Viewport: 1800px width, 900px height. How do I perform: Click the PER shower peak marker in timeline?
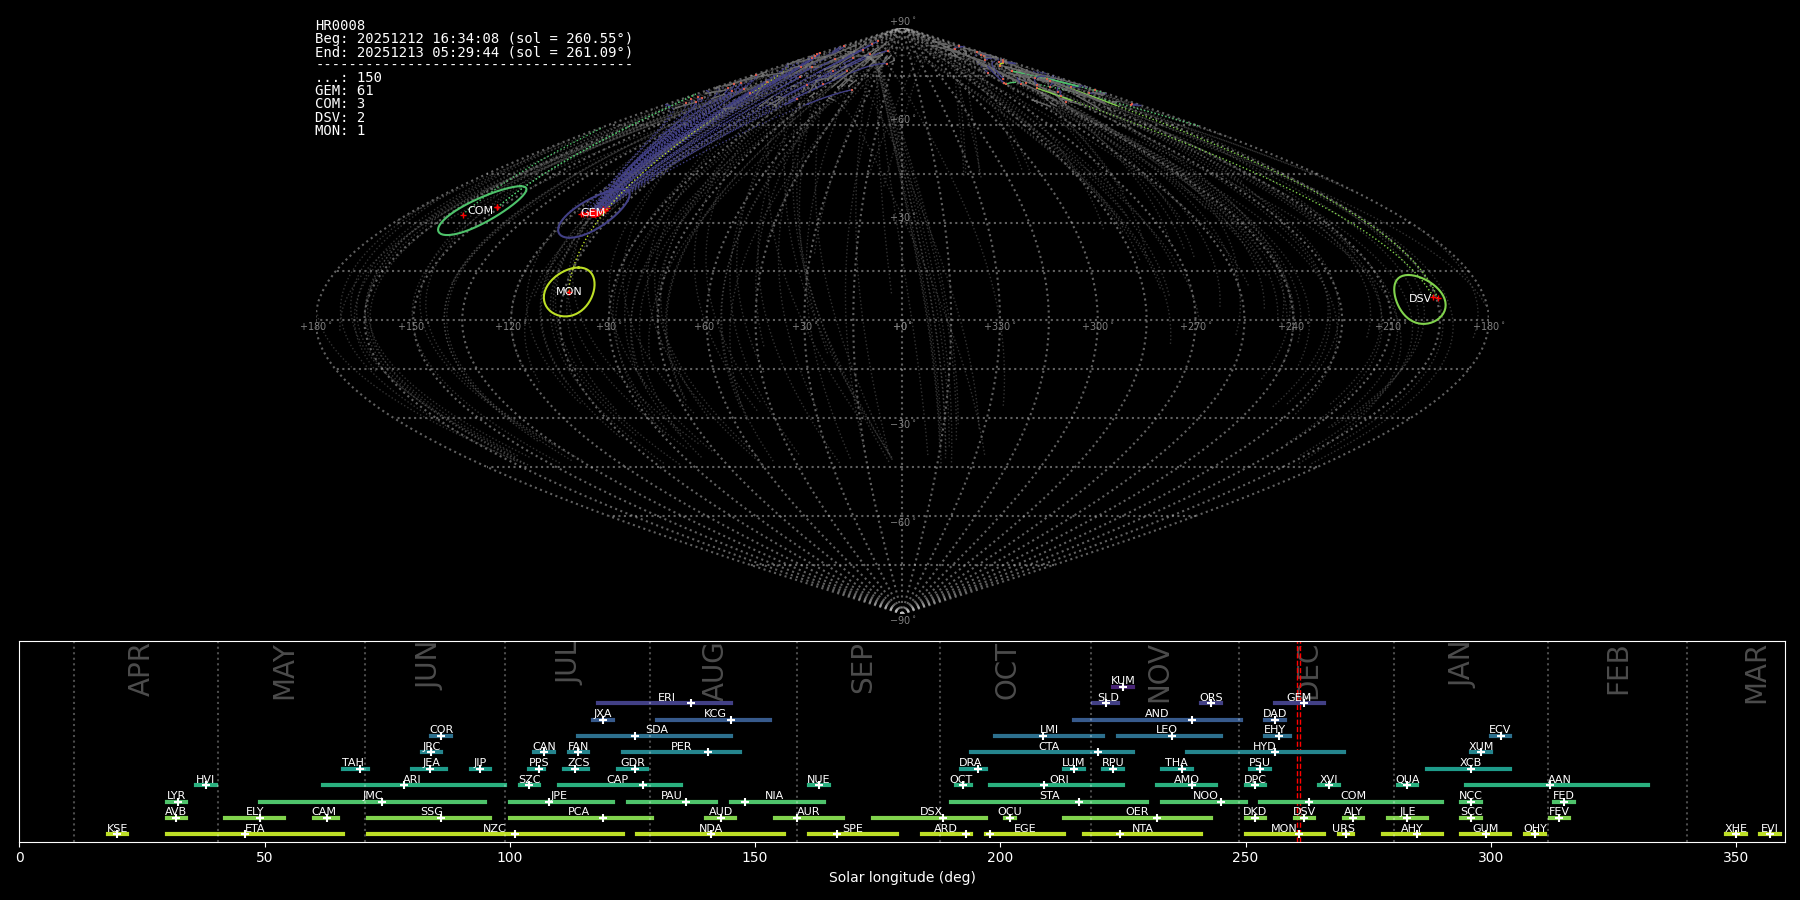pos(708,752)
